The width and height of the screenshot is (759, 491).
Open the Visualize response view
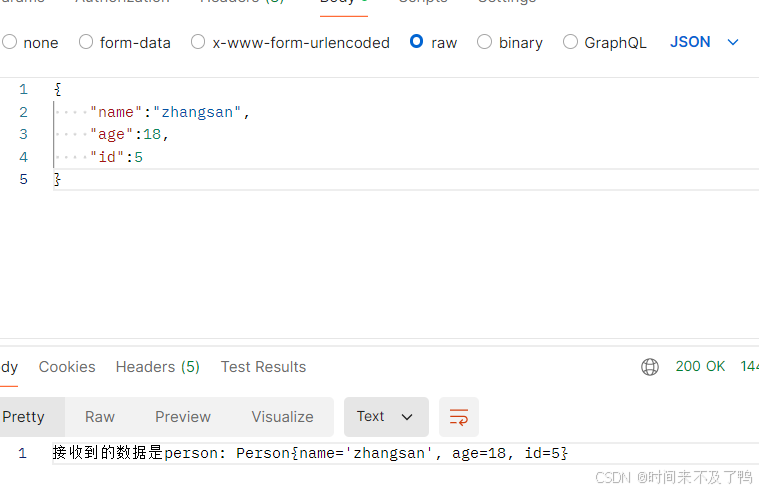click(282, 417)
